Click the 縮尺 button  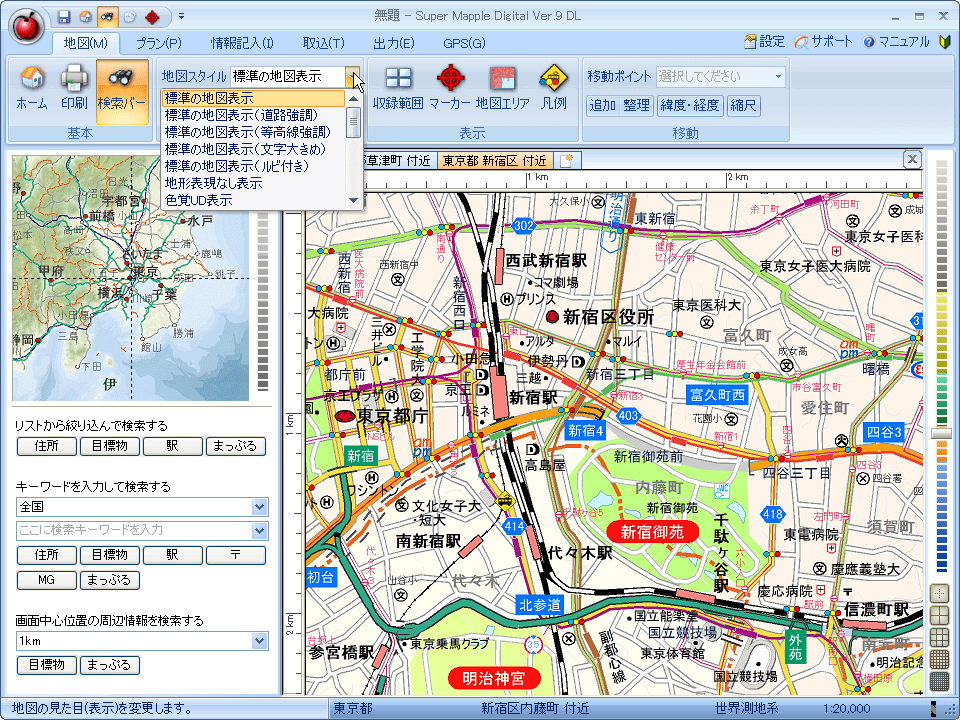(743, 105)
